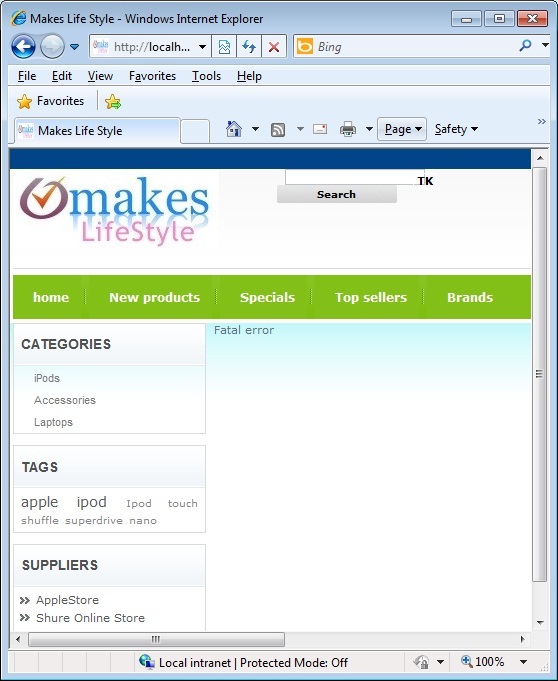Stop loading with the red X icon
The image size is (558, 681).
[x=274, y=46]
